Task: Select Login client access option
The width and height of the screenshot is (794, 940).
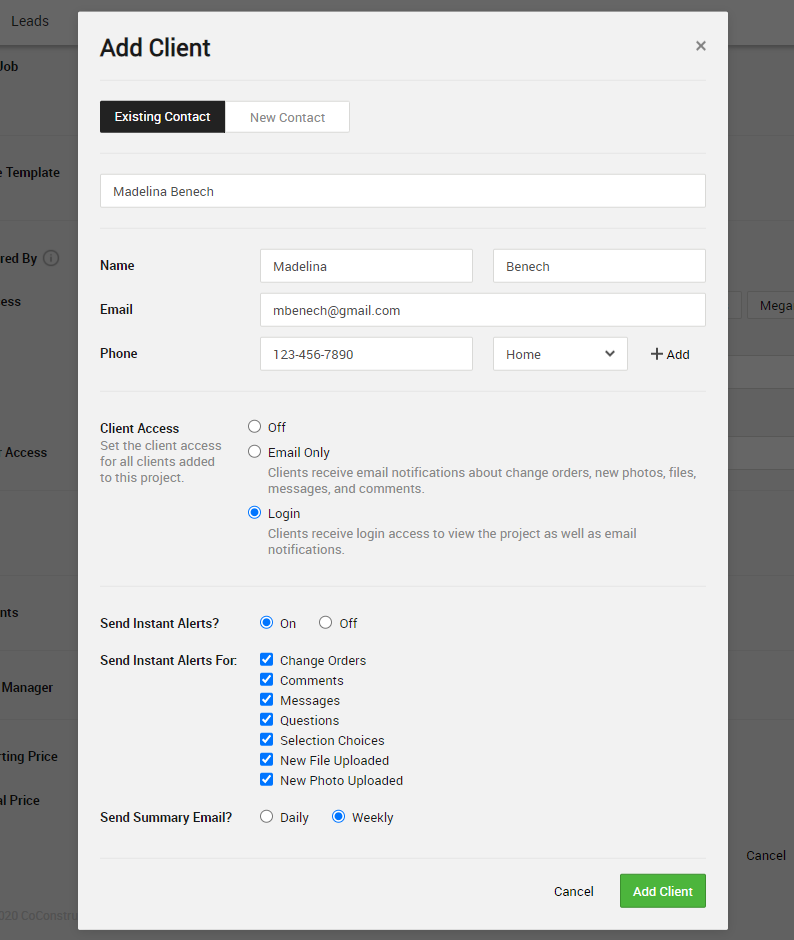Action: click(255, 513)
